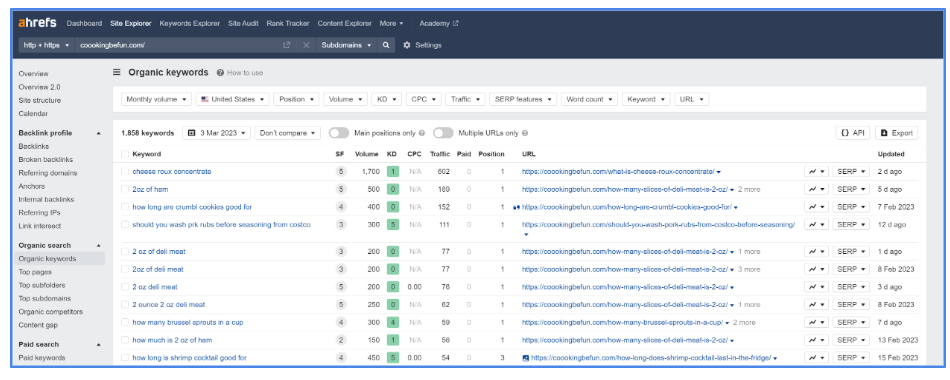Click the Ahrefs logo

37,23
